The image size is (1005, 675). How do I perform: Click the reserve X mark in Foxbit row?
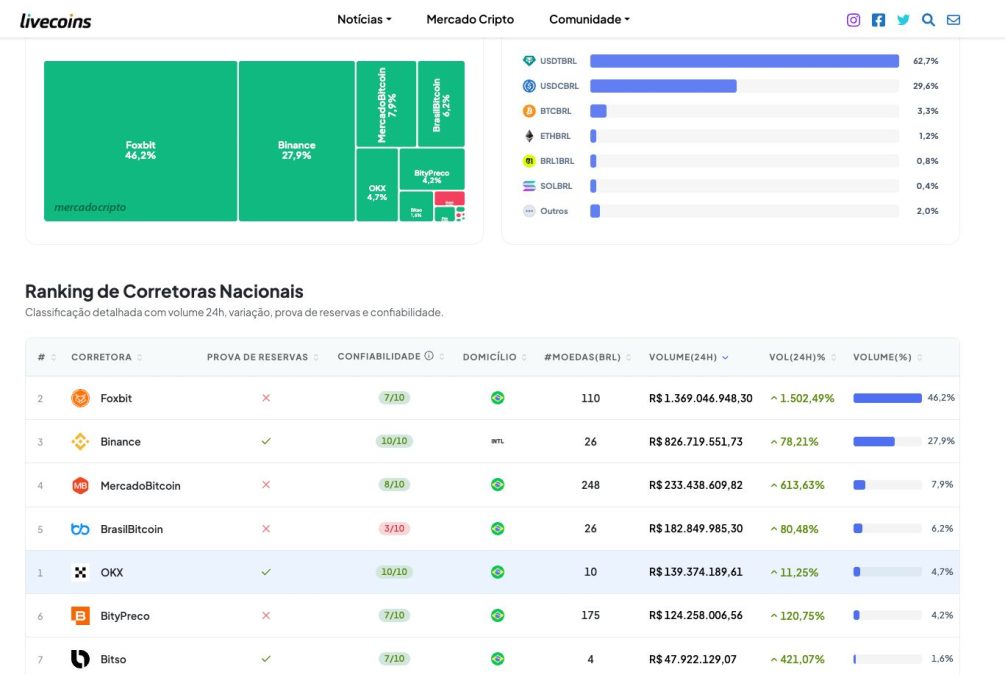(266, 398)
